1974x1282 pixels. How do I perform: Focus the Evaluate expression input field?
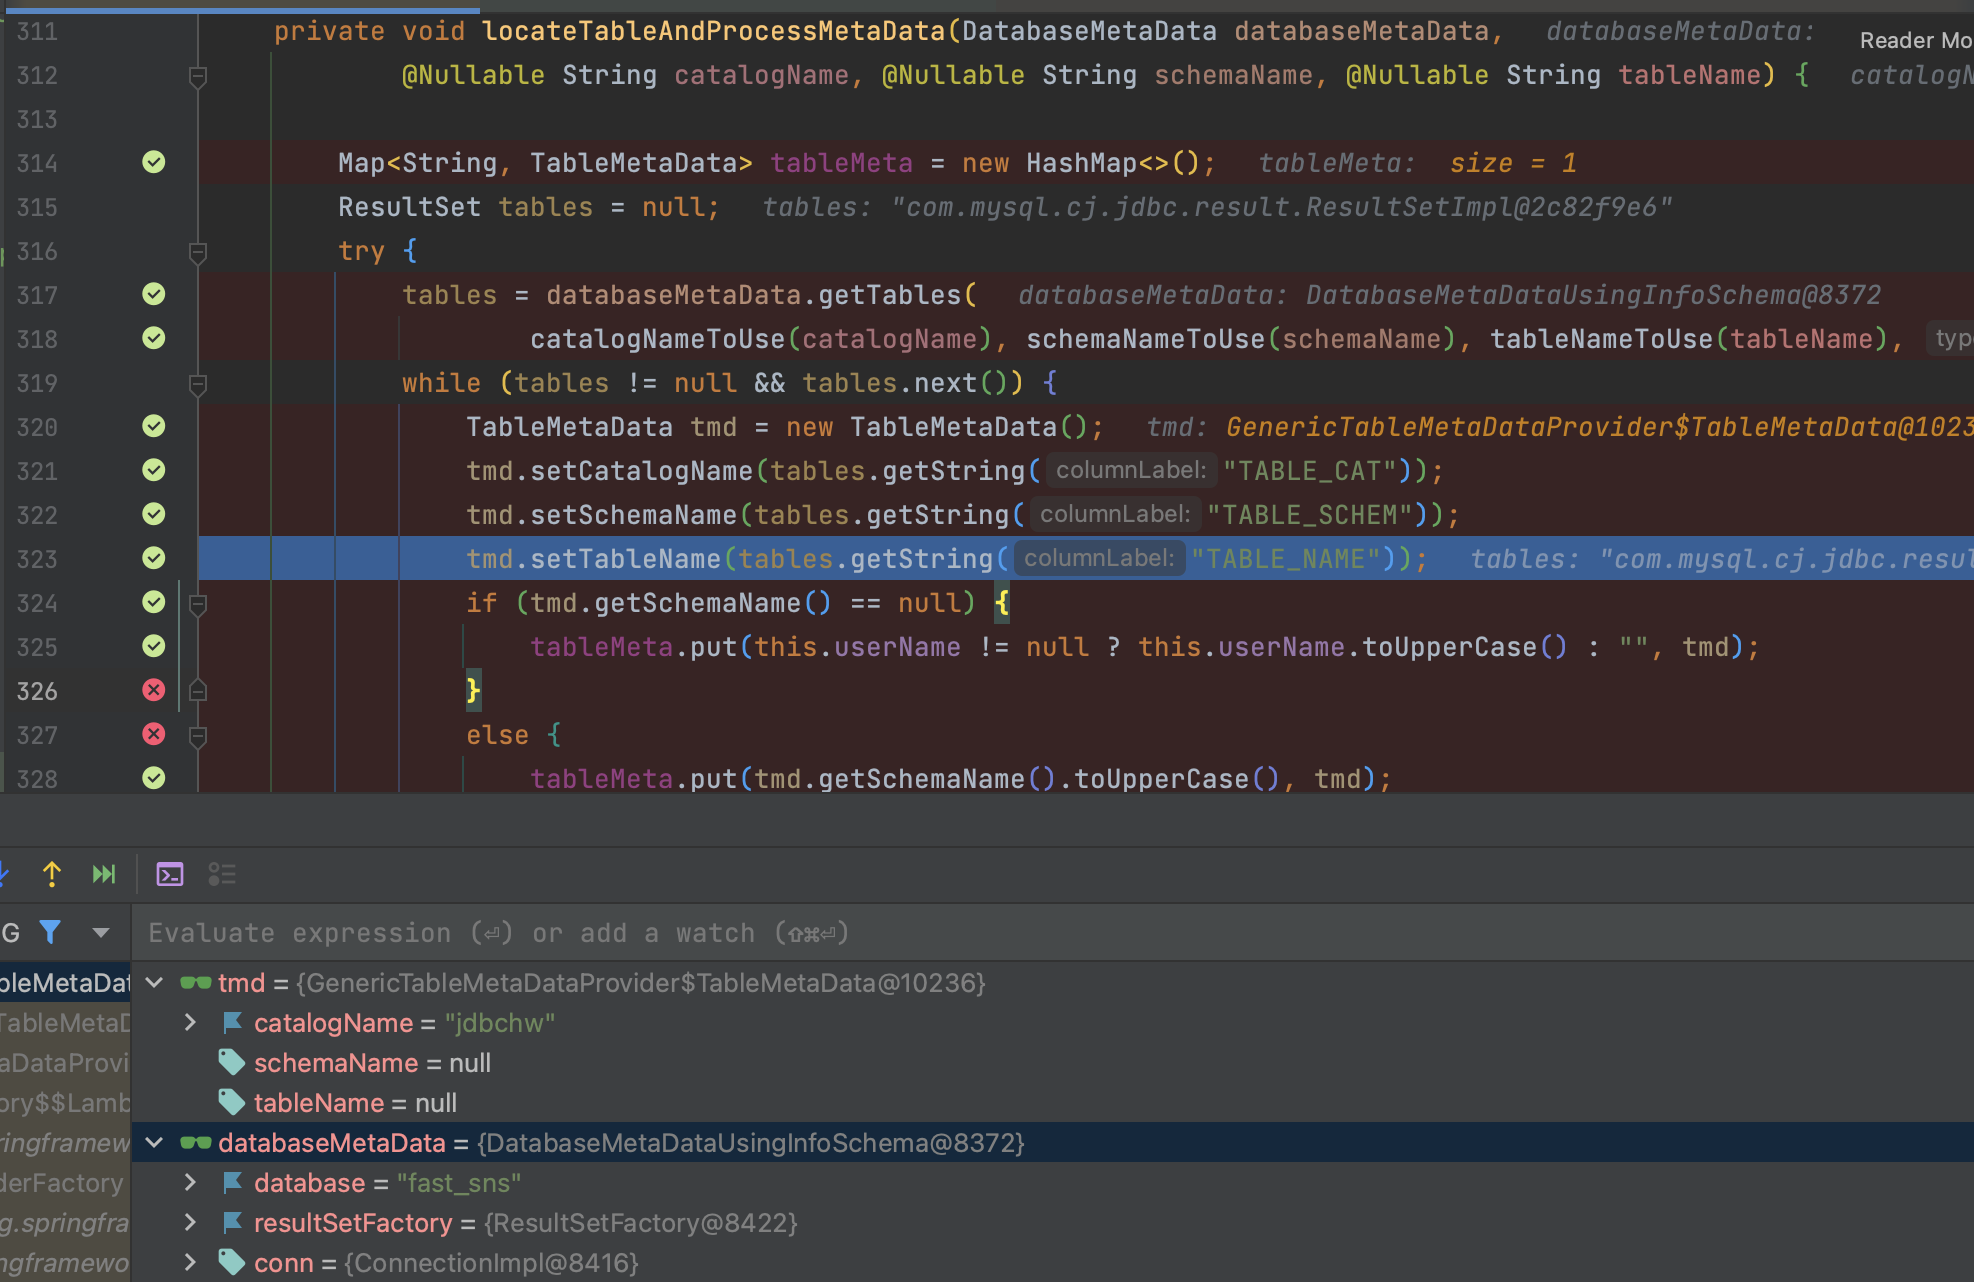coord(1053,933)
